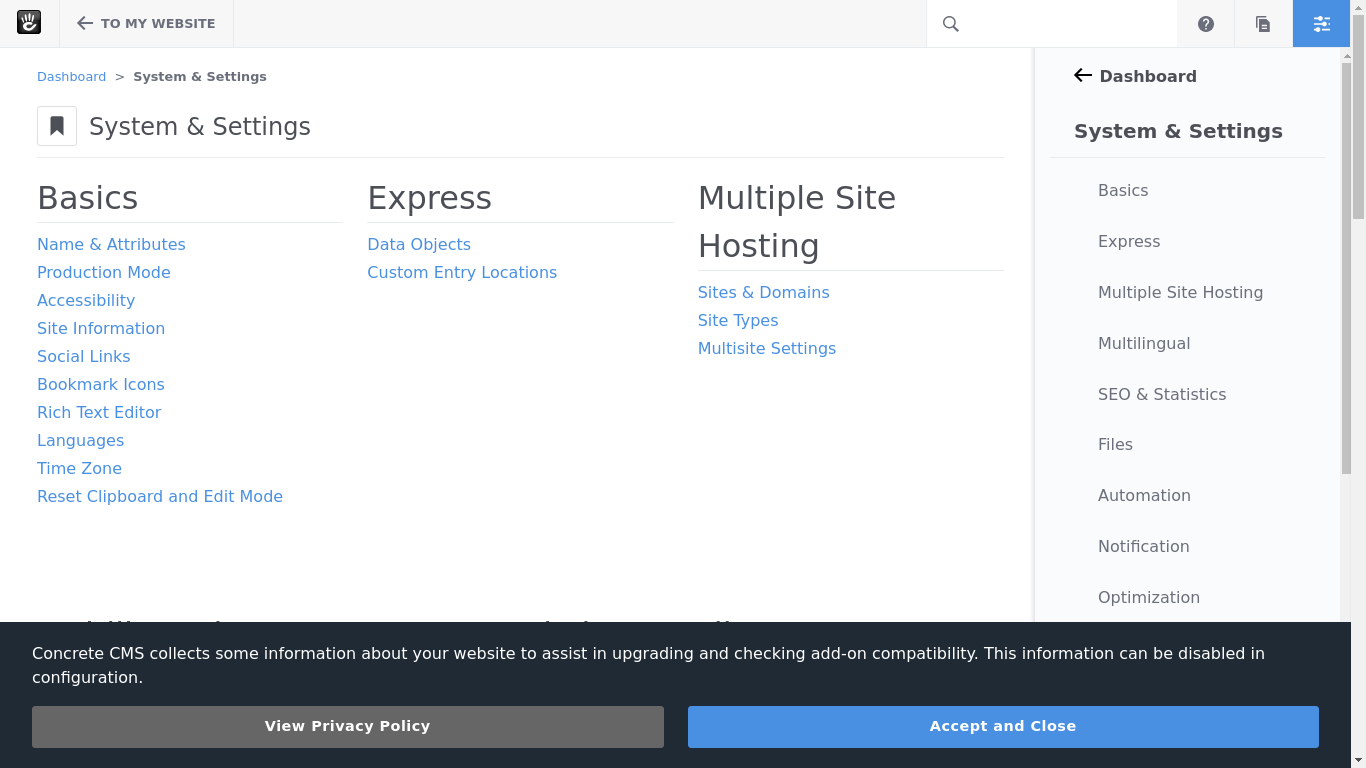Open the Sites & Domains link

tap(763, 292)
